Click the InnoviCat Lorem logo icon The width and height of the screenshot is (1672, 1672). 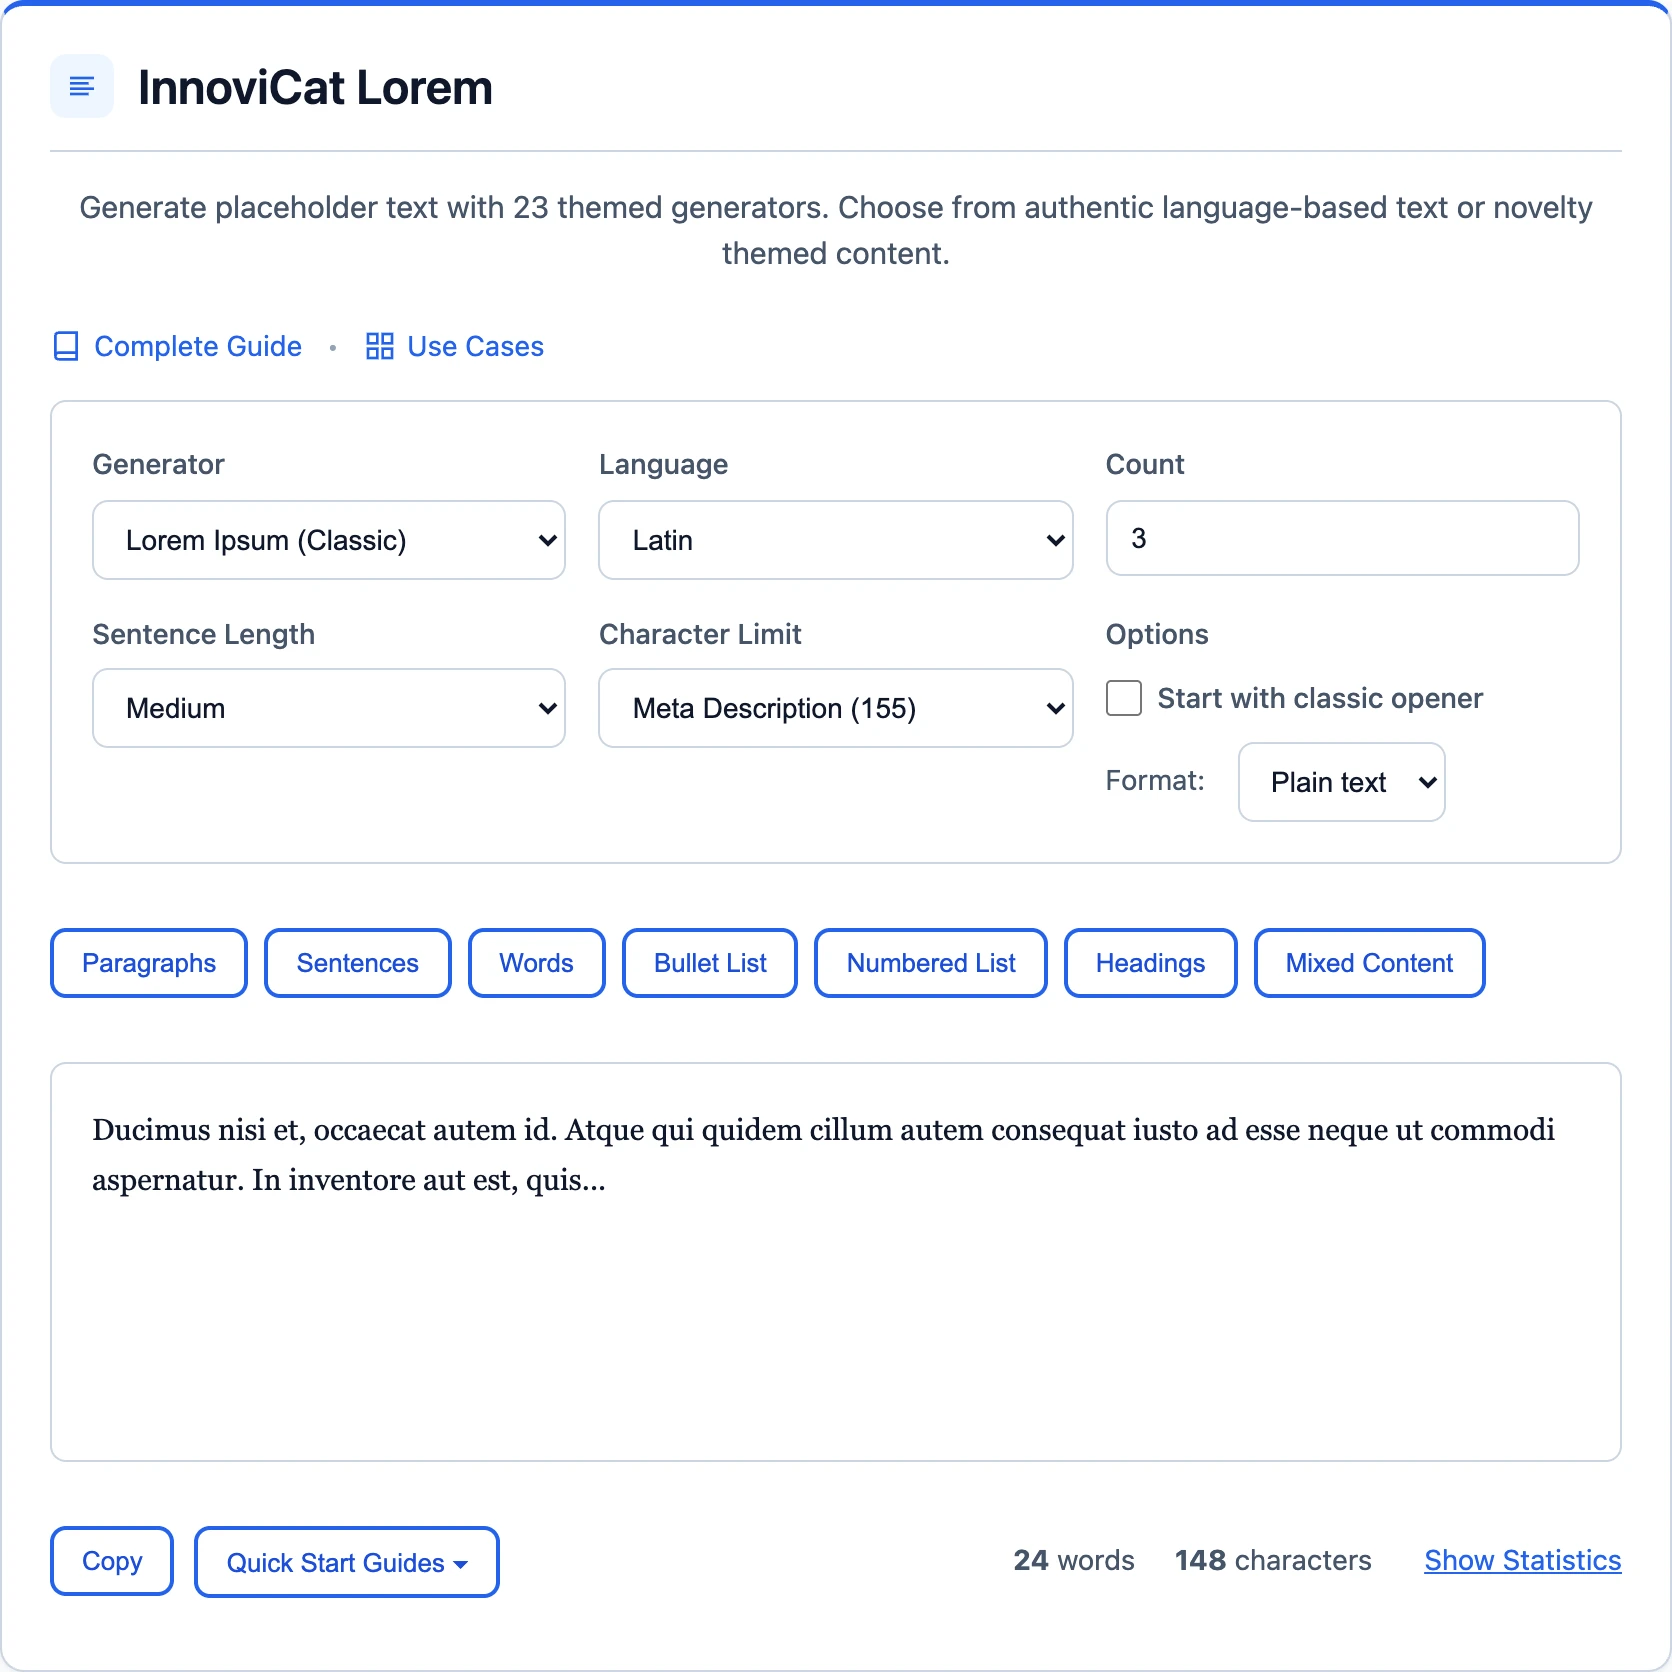coord(82,87)
